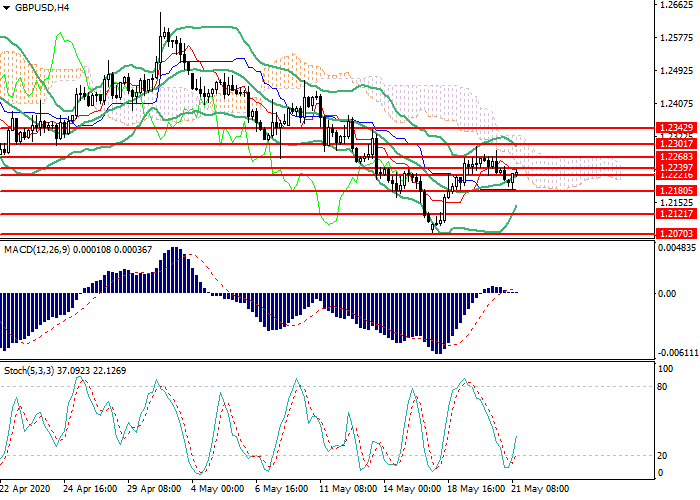Click the triangle icon beside GBPUSD,H4
Screen dimensions: 700x500
click(x=6, y=7)
